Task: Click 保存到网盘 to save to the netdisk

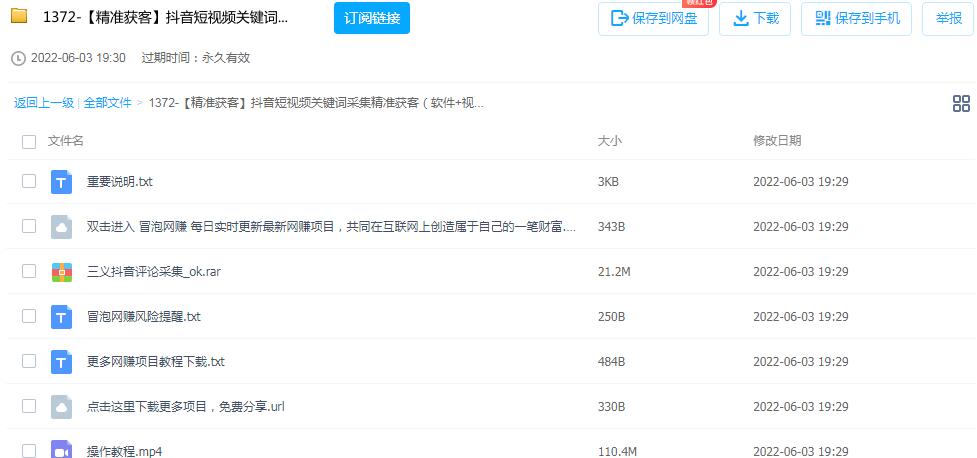Action: [x=653, y=19]
